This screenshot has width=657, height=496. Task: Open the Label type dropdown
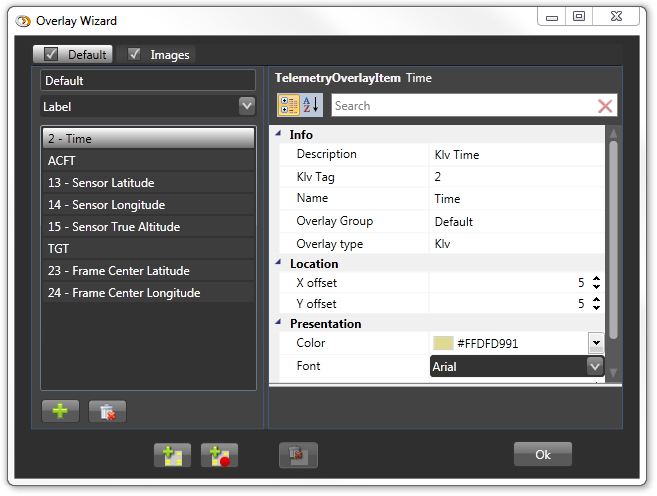(x=247, y=105)
